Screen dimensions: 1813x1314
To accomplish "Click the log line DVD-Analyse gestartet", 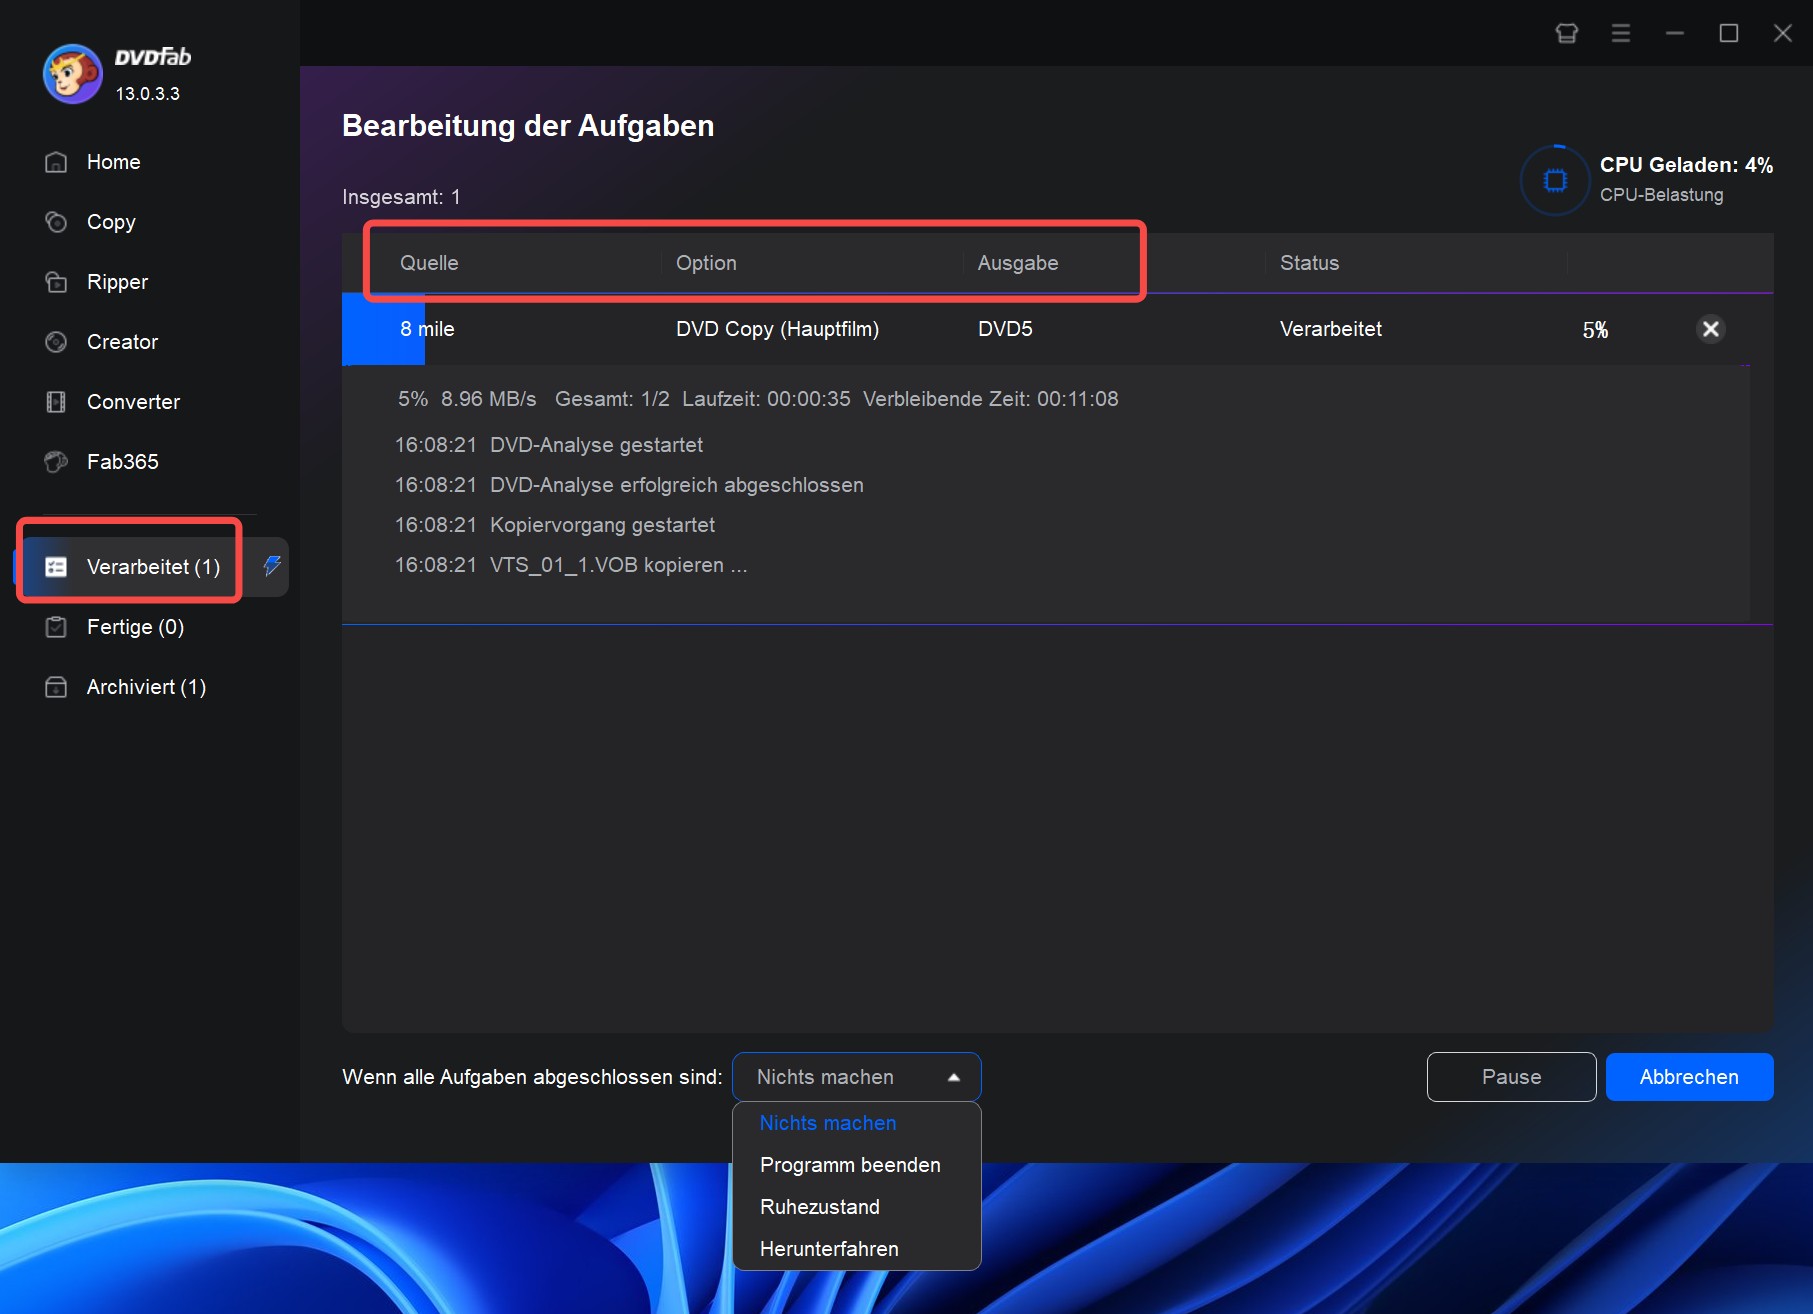I will click(549, 445).
